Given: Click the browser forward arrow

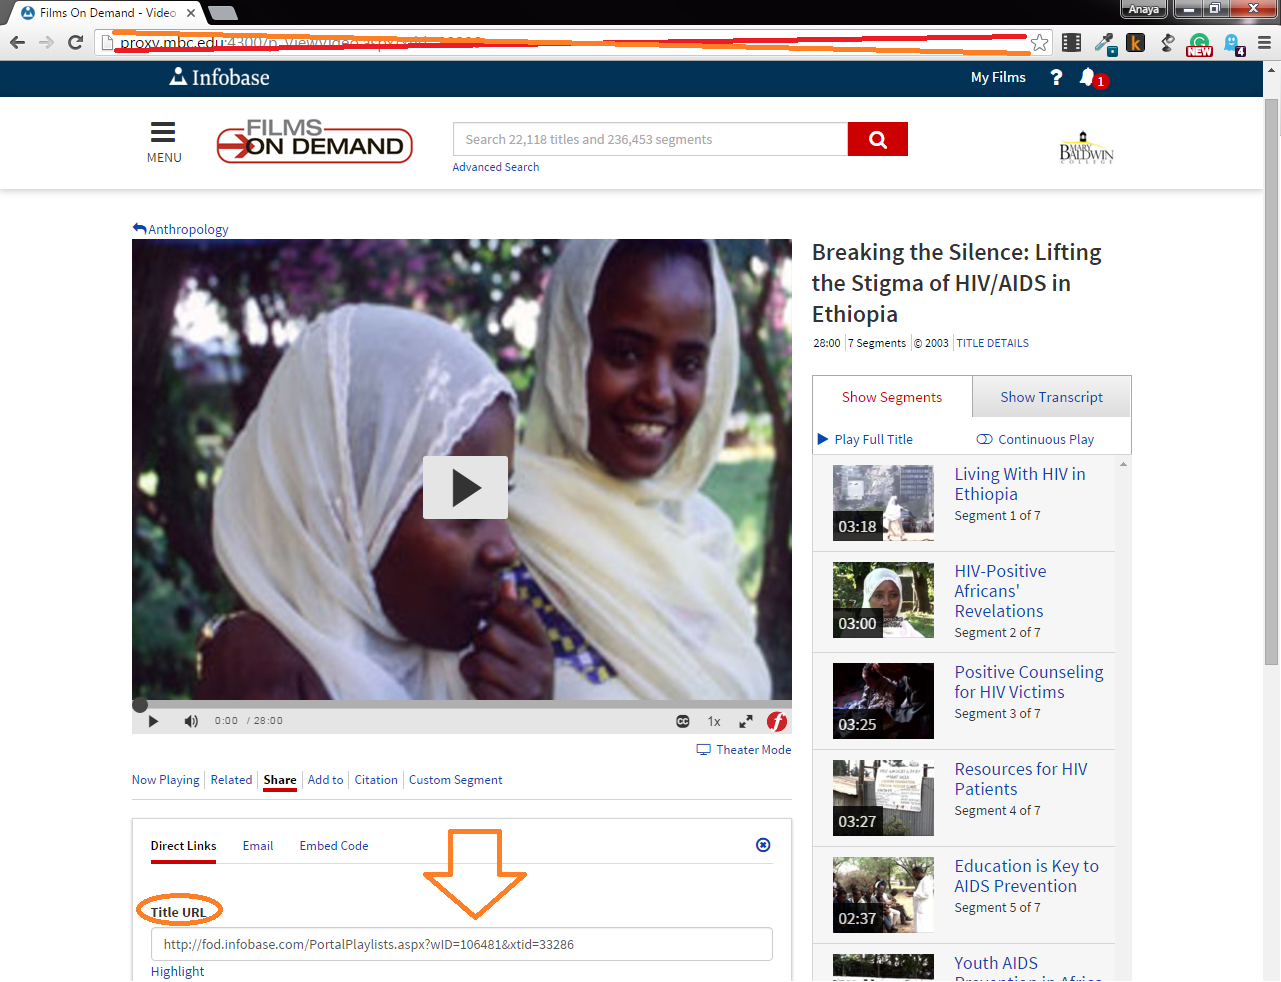Looking at the screenshot, I should [46, 42].
